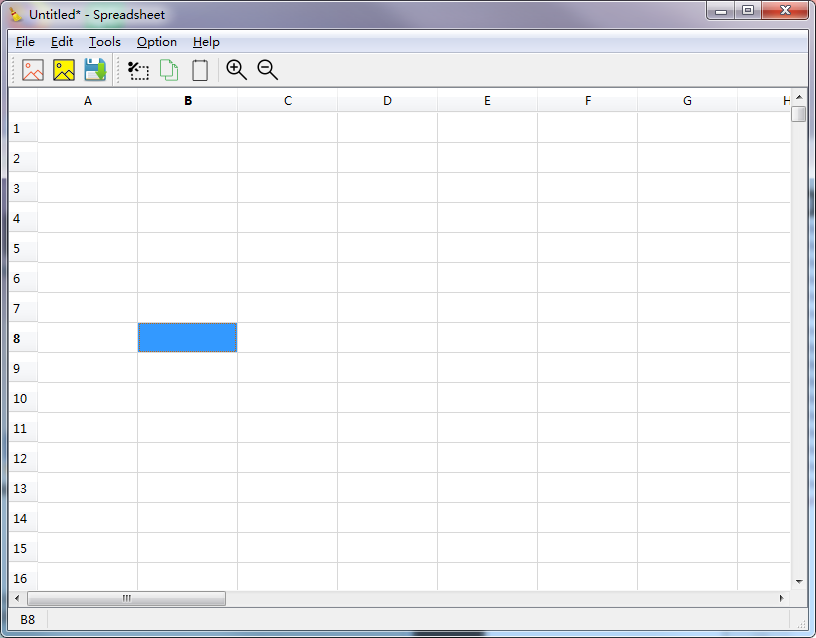This screenshot has height=638, width=816.
Task: Select row 1 header
Action: click(23, 128)
